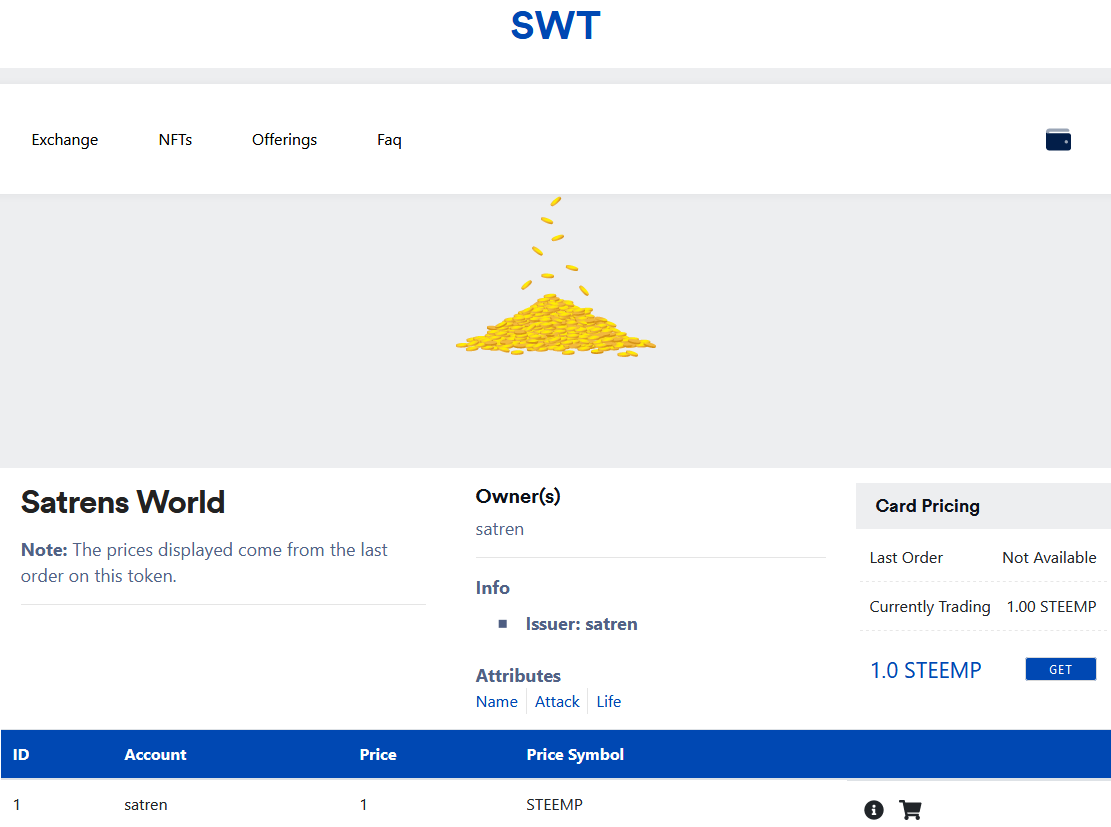Screen dimensions: 1111x827
Task: Go to the NFTs page
Action: pos(175,140)
